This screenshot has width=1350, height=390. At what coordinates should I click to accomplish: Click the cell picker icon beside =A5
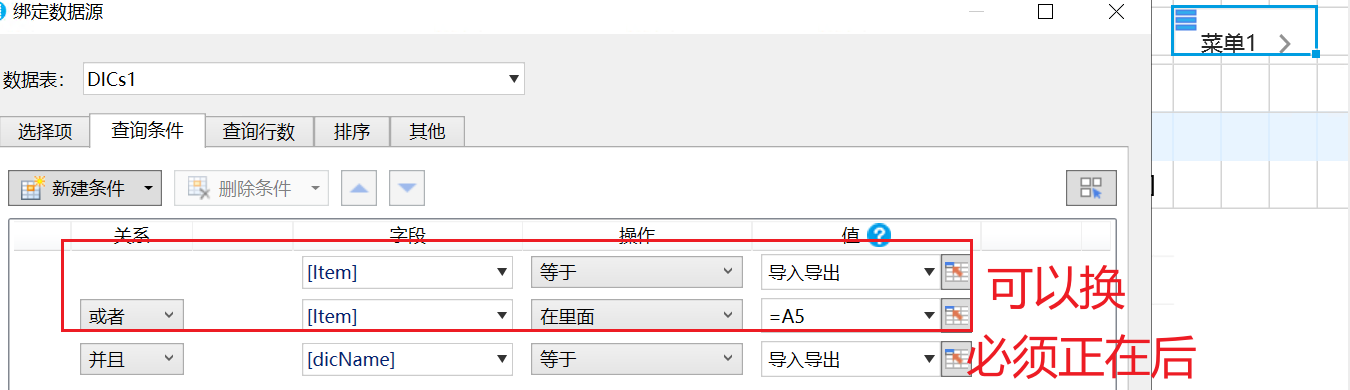955,315
